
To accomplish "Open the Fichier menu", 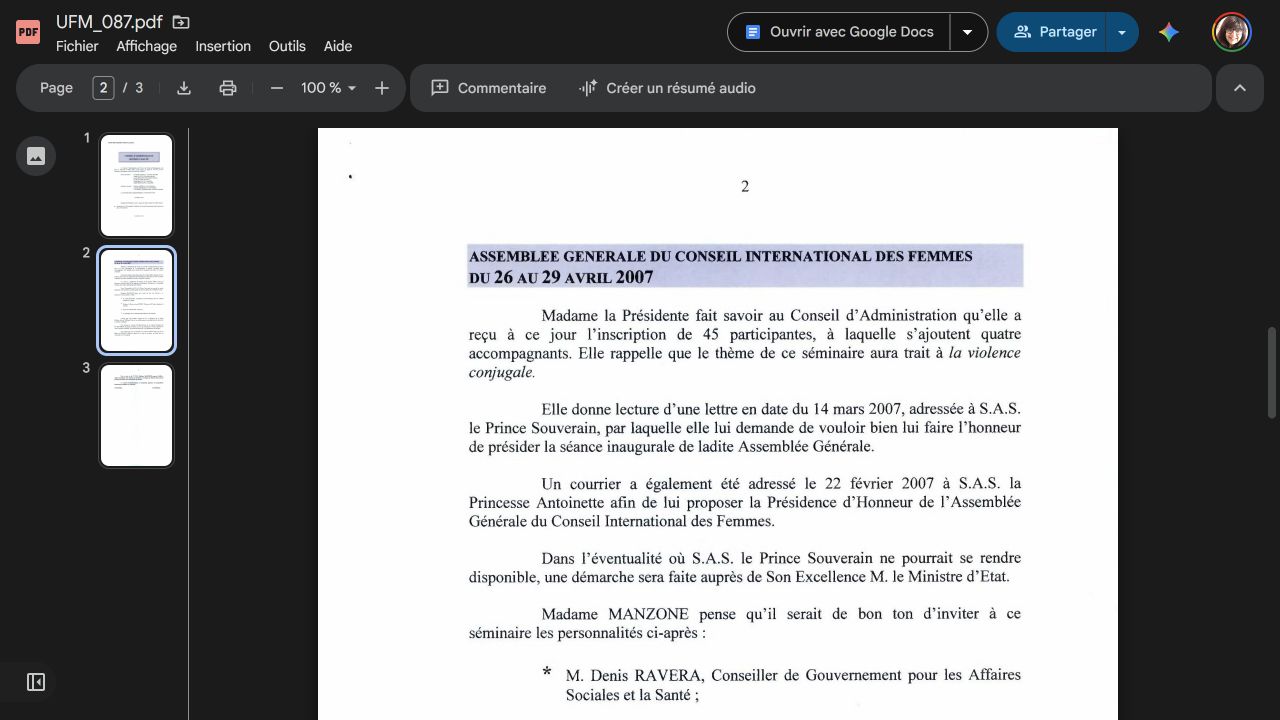I will coord(77,46).
